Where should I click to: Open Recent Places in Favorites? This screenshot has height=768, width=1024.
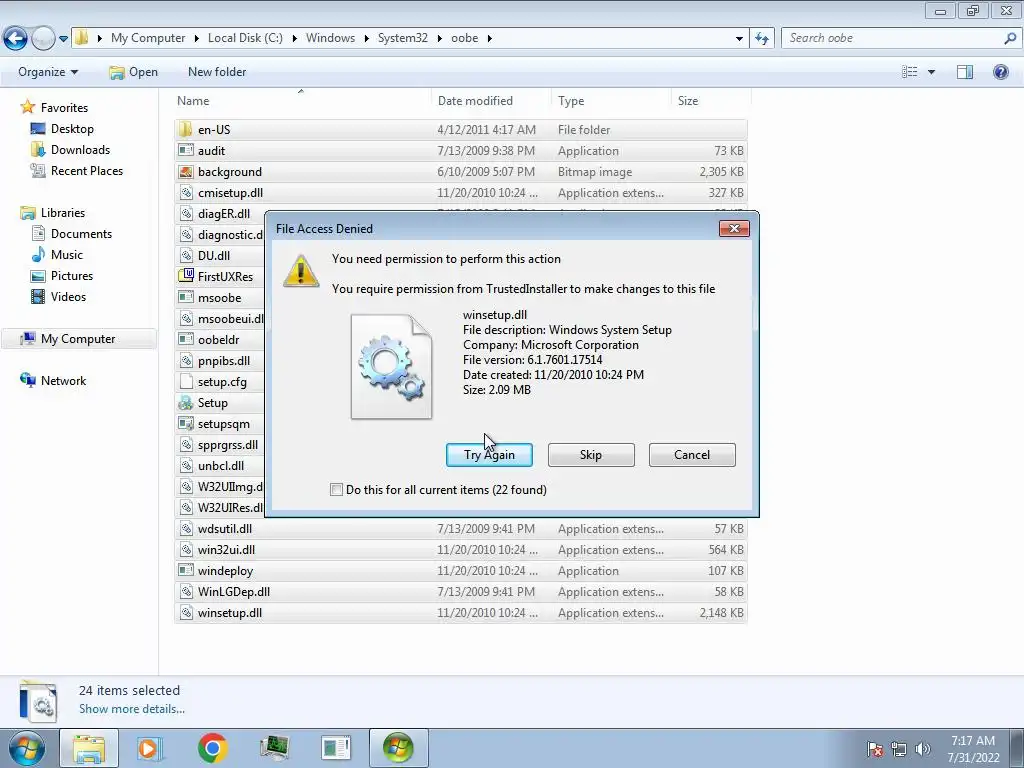pyautogui.click(x=87, y=170)
